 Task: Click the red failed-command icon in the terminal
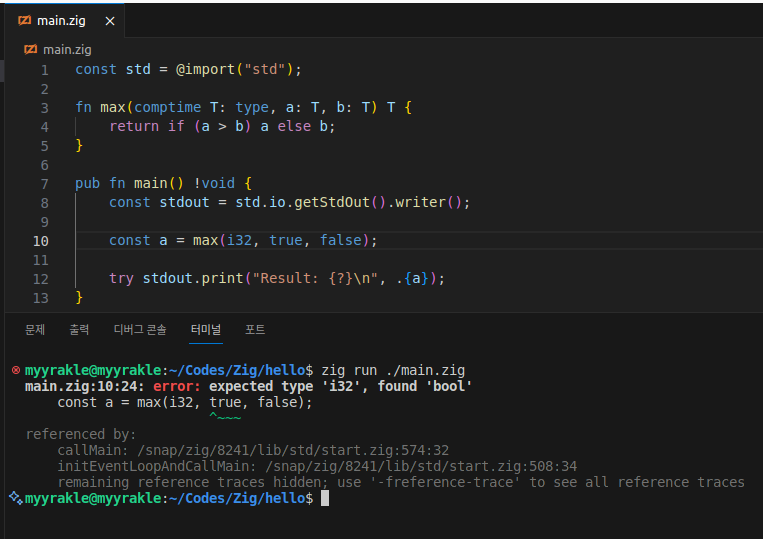tap(15, 370)
